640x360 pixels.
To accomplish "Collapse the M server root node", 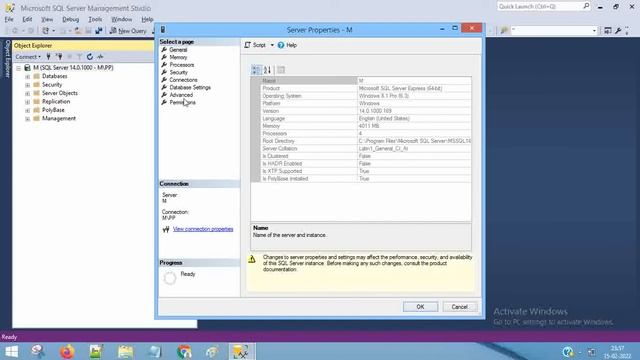I will tap(18, 68).
